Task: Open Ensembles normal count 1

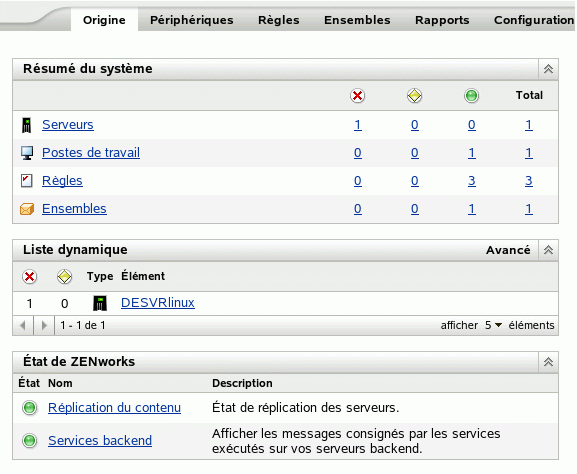Action: (x=472, y=209)
